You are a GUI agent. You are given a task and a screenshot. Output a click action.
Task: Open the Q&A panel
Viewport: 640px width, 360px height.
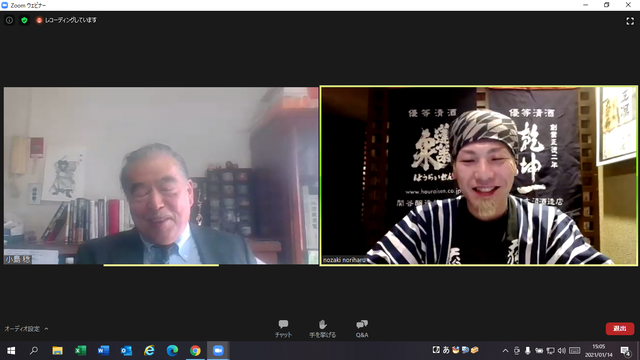pos(362,329)
